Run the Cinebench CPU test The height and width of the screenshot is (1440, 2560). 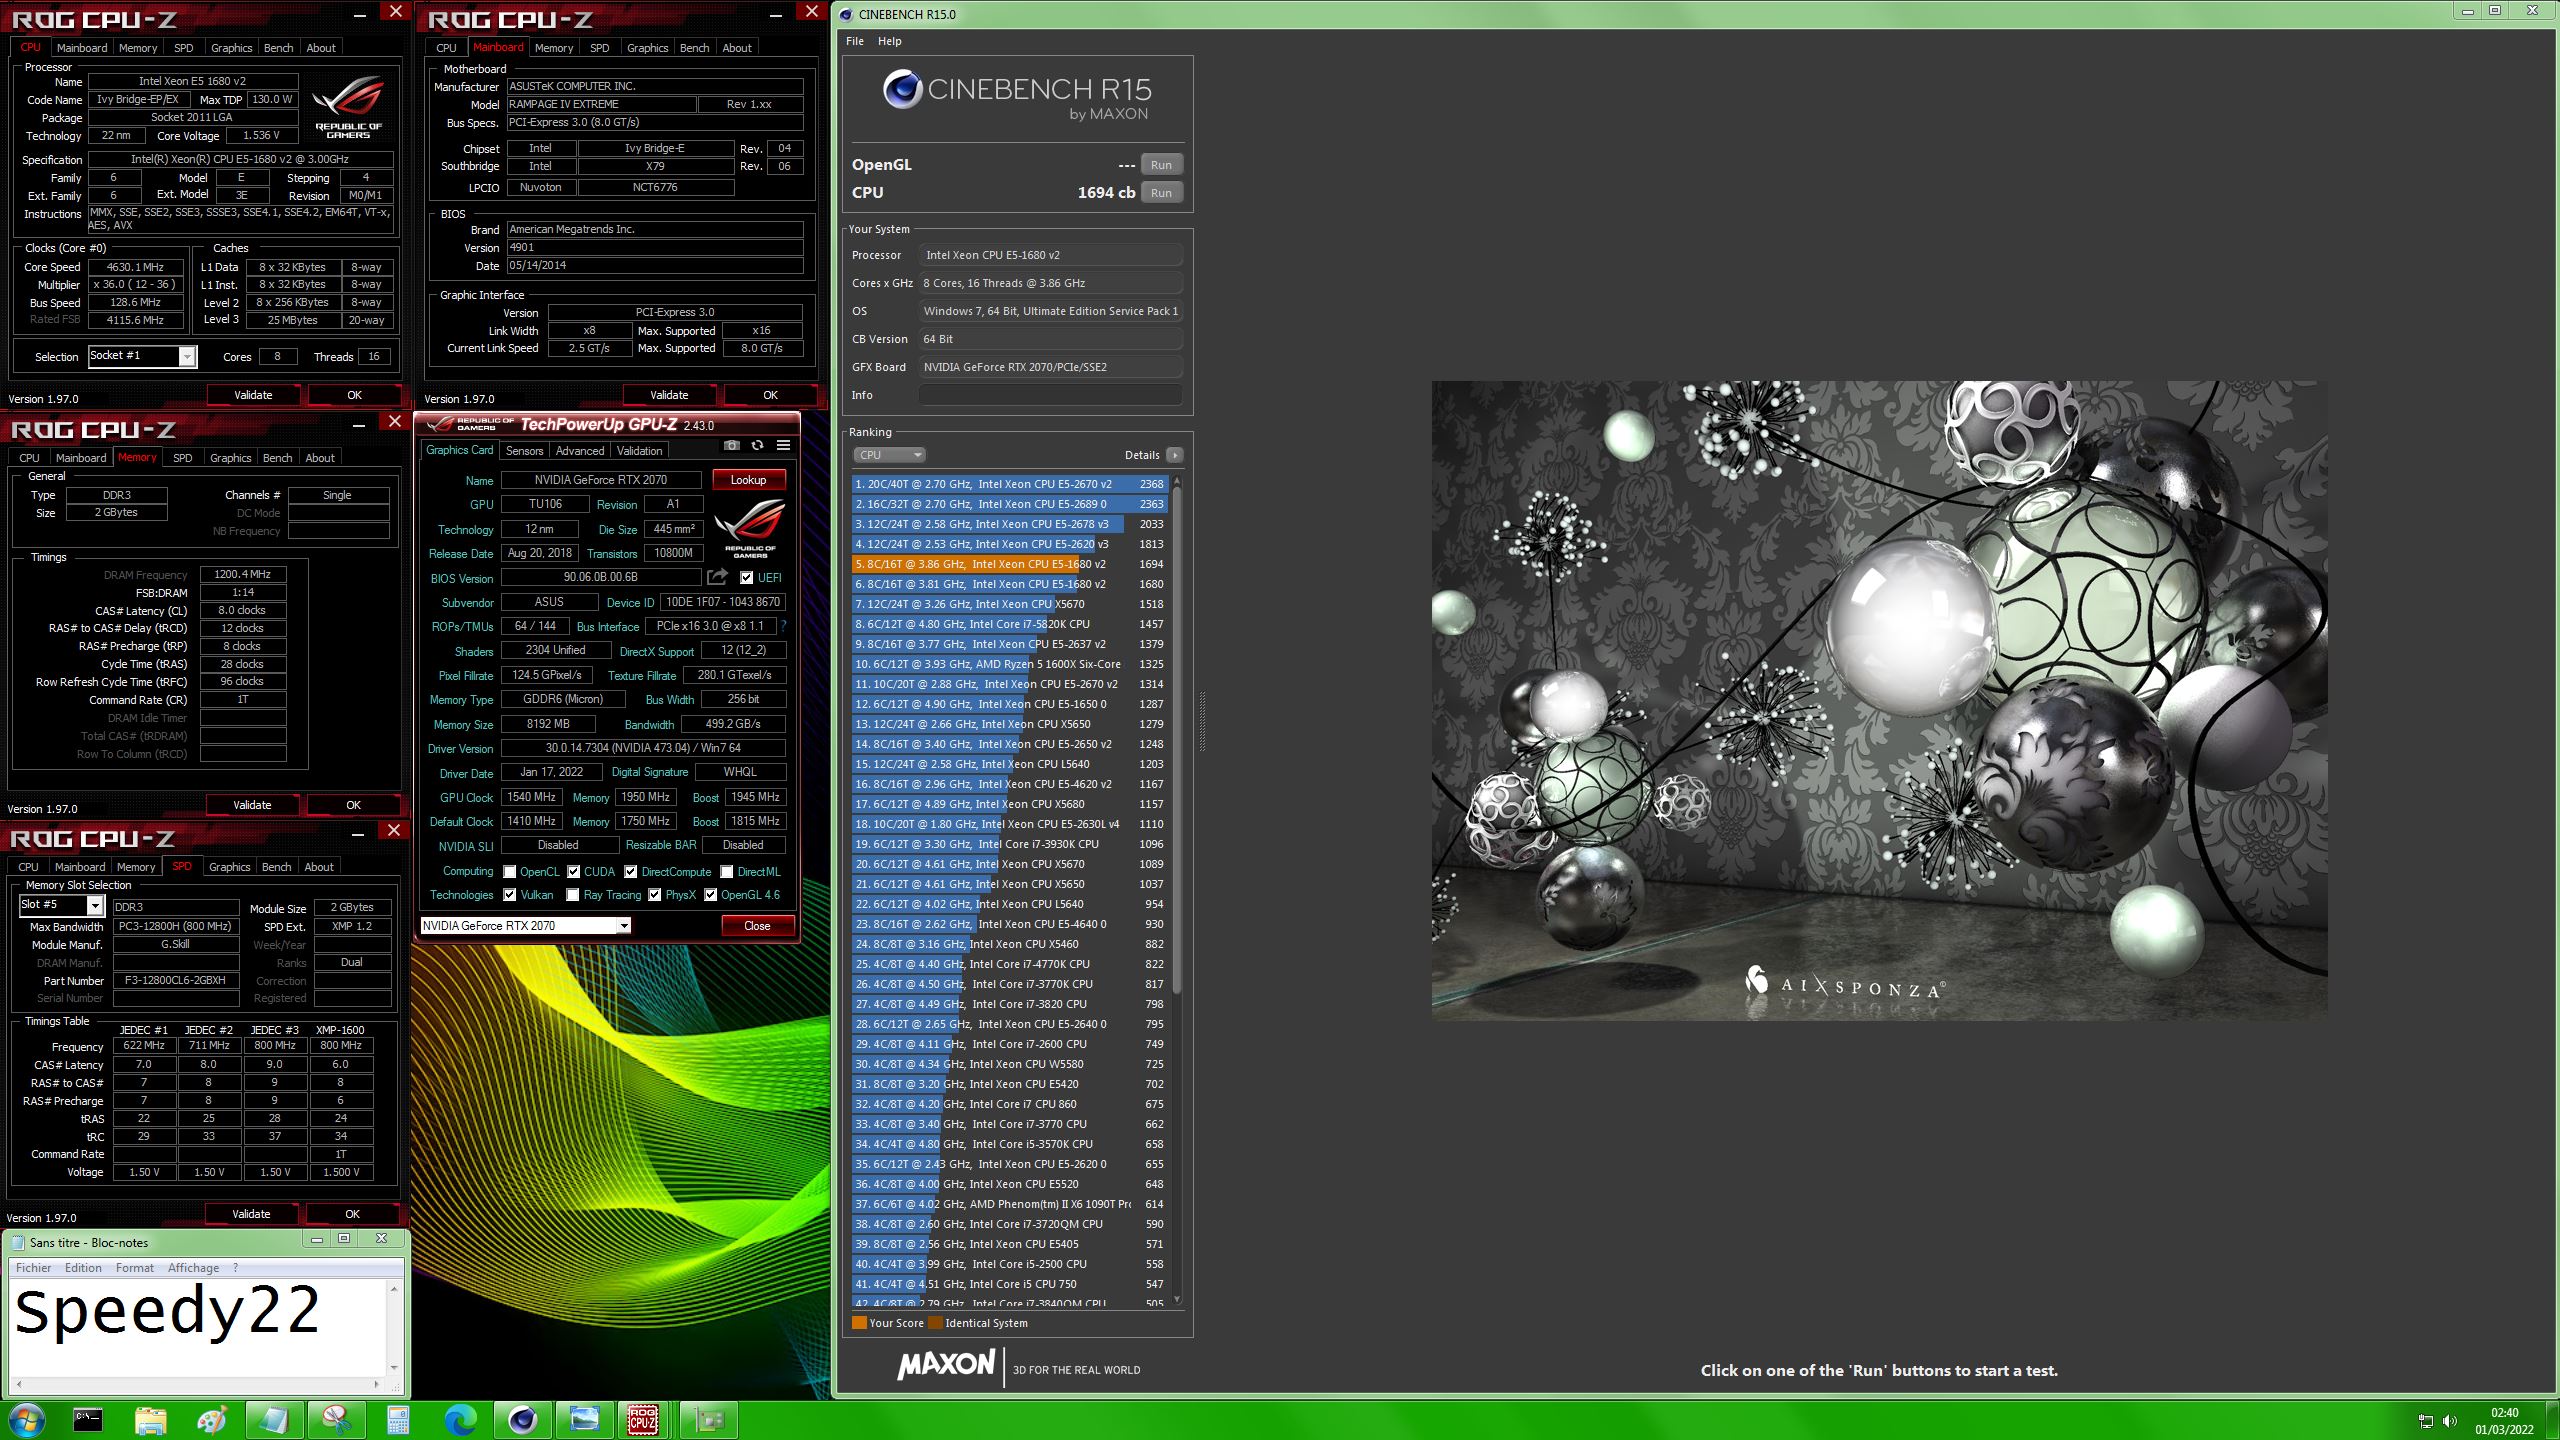1161,193
